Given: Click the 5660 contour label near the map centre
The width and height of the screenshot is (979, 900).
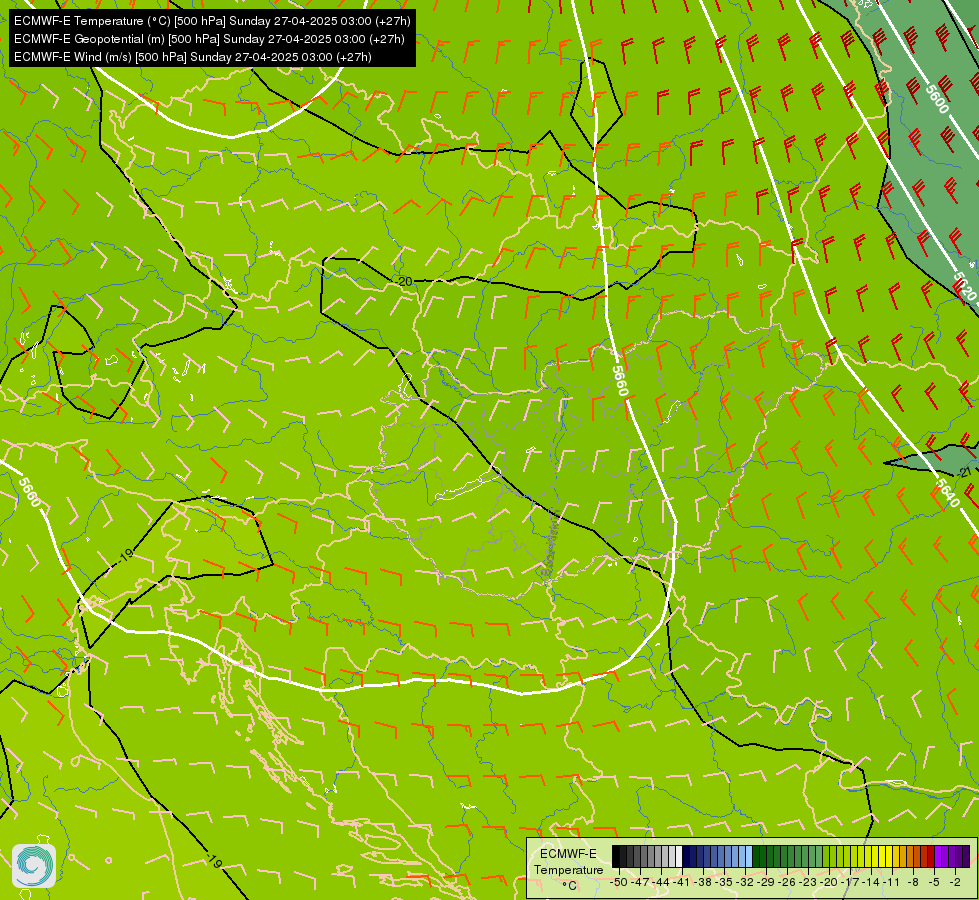Looking at the screenshot, I should pos(619,380).
